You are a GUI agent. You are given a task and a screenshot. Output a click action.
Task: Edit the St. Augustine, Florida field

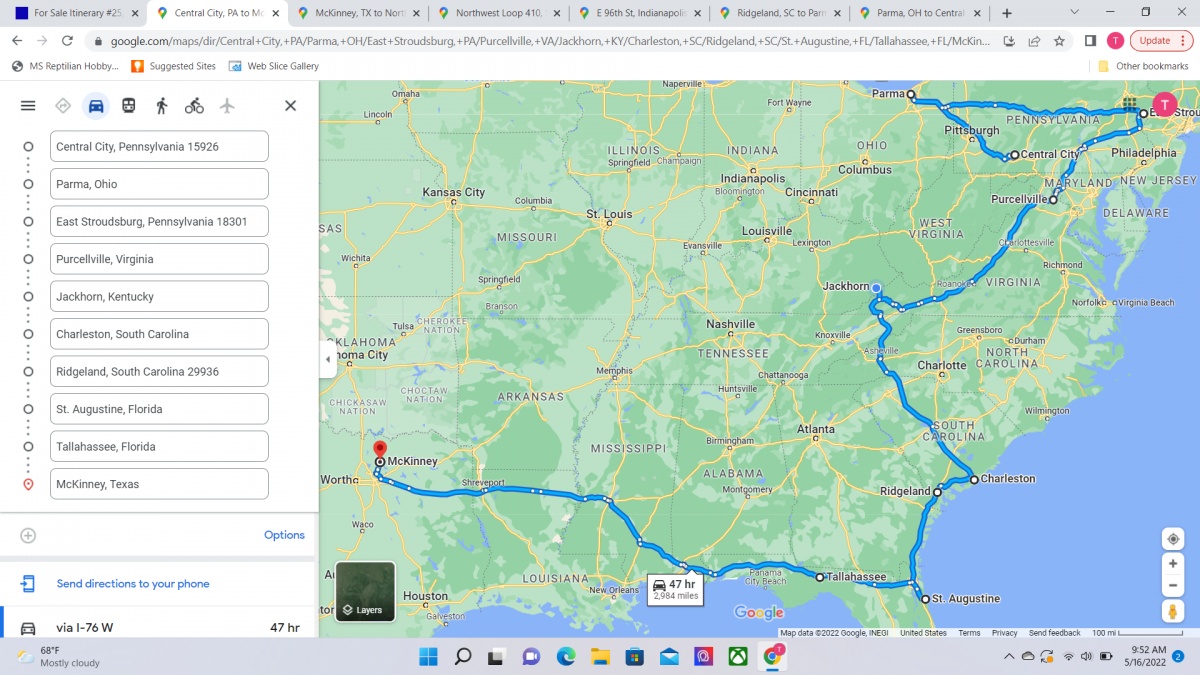tap(159, 409)
